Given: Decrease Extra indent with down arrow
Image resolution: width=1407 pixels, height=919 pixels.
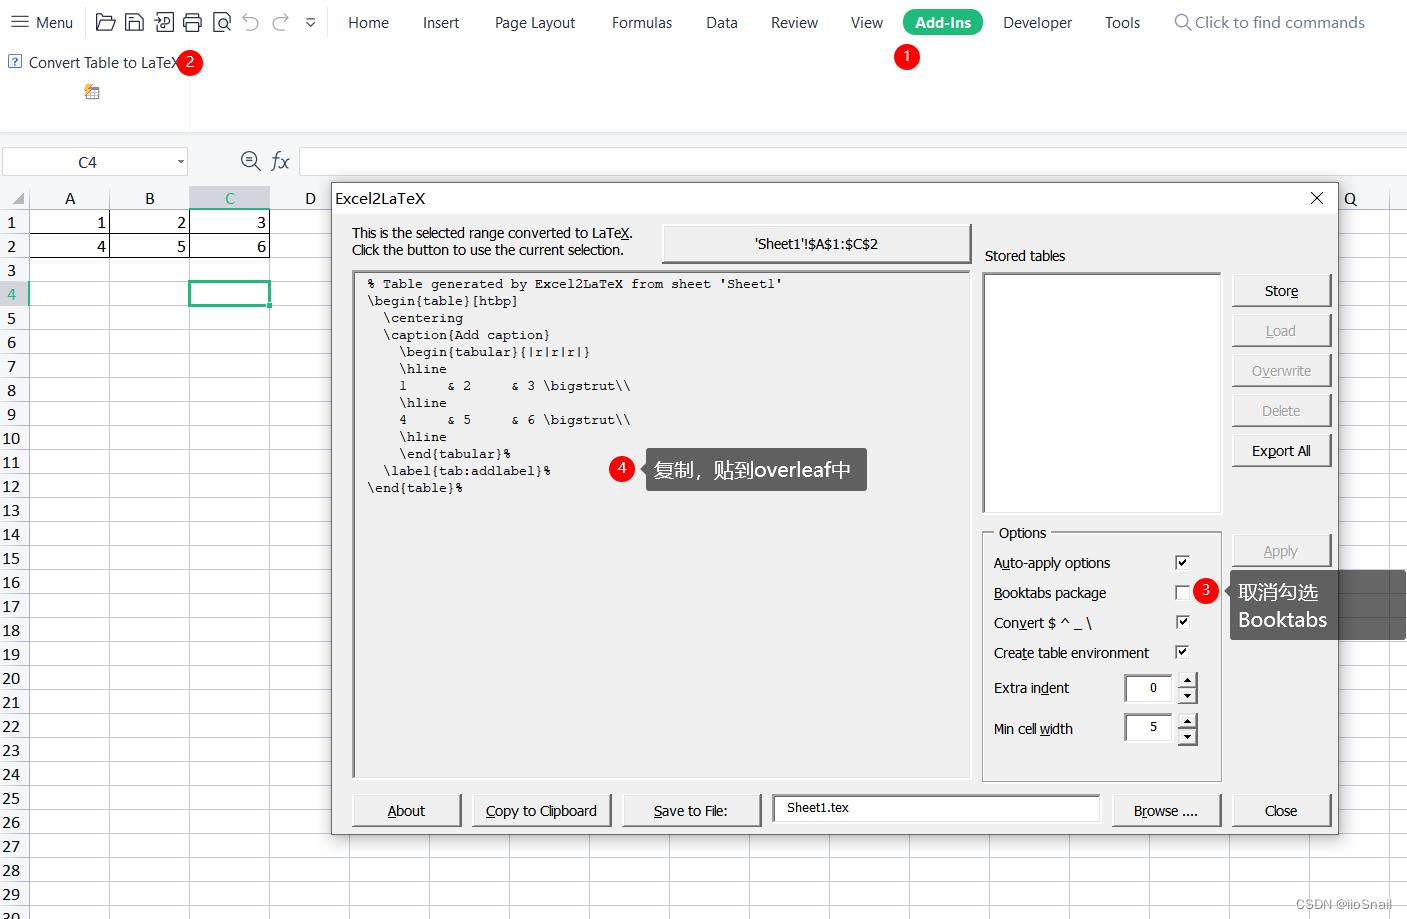Looking at the screenshot, I should pos(1187,695).
